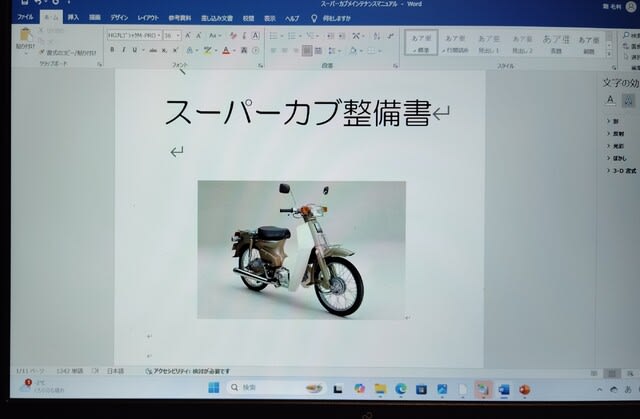The image size is (640, 419).
Task: Open File Explorer from taskbar
Action: pos(380,389)
